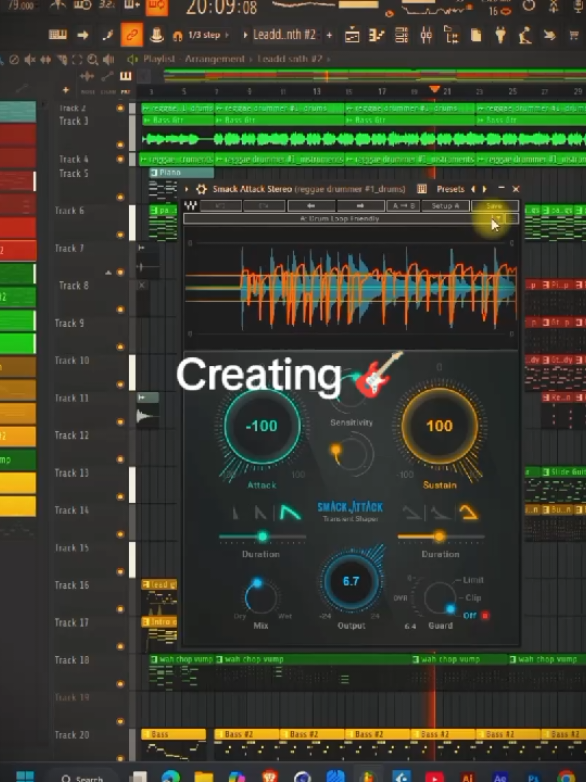Click the plus add track icon above track list
Viewport: 586px width, 782px height.
65,91
